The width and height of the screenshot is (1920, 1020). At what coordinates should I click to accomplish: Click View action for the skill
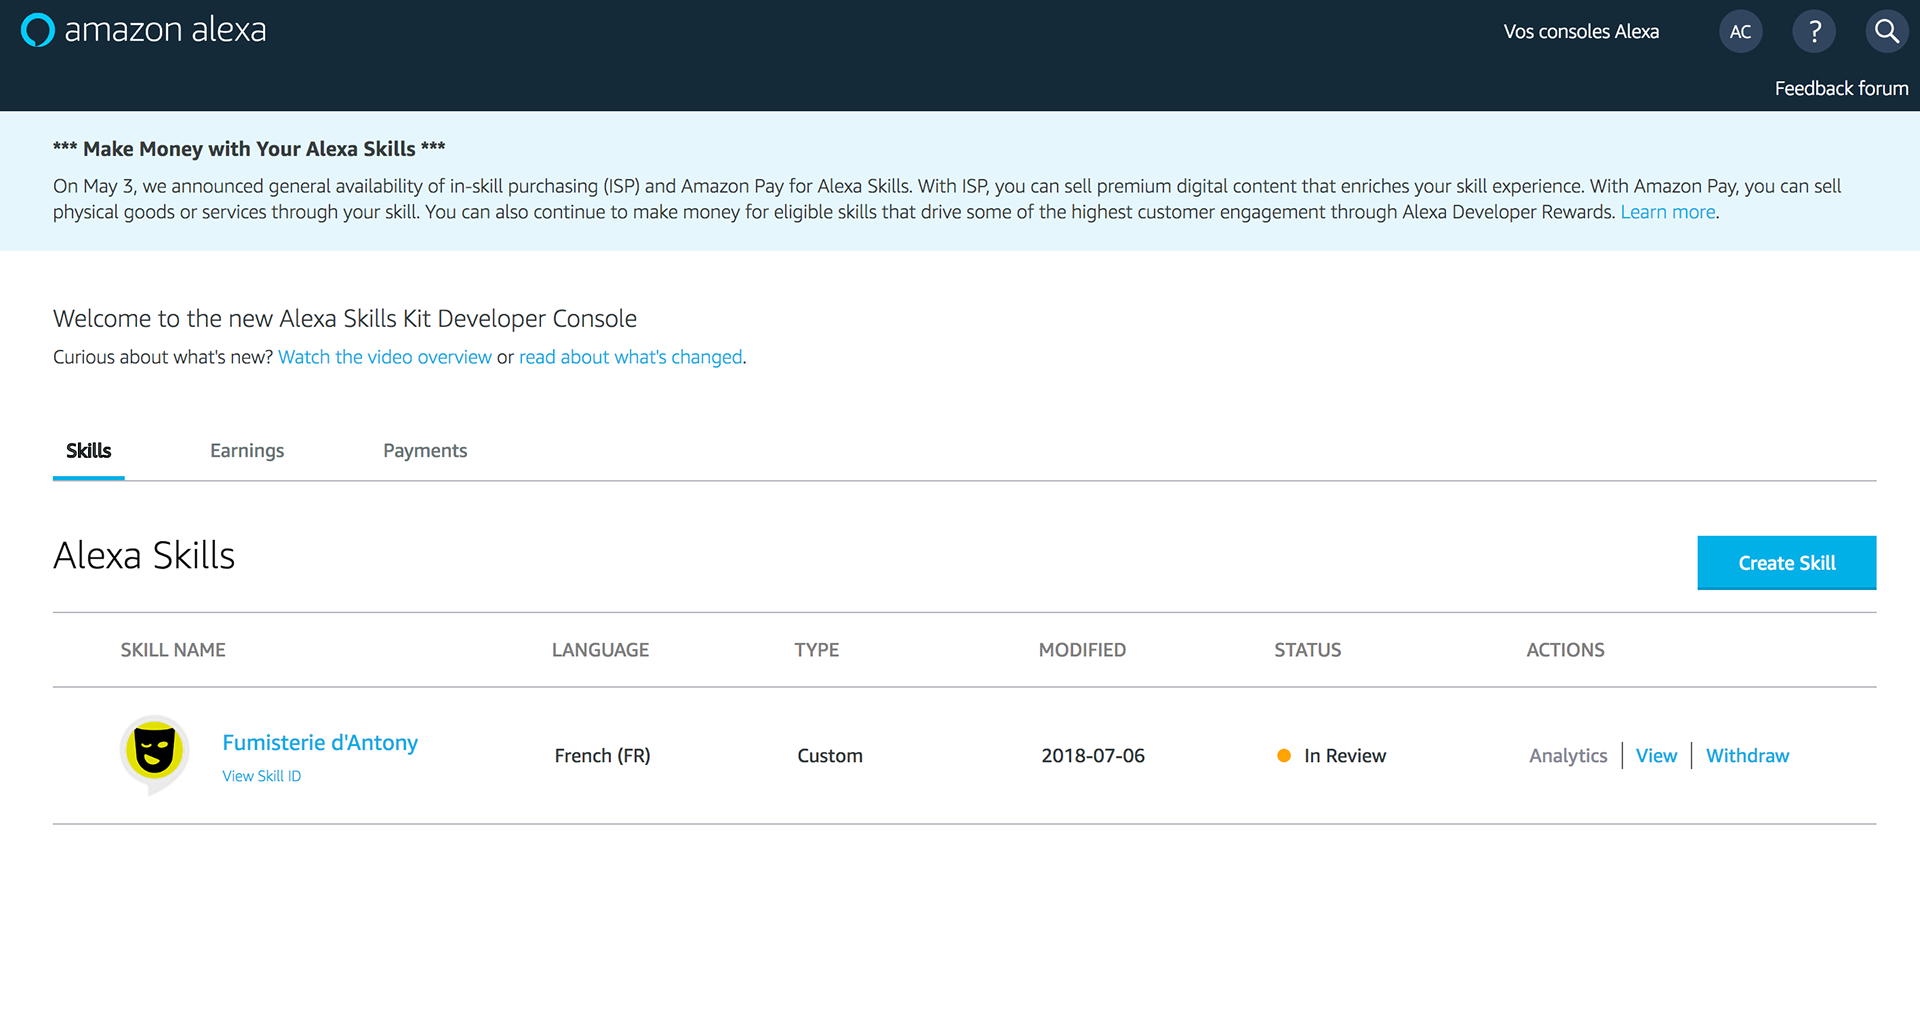[1656, 756]
